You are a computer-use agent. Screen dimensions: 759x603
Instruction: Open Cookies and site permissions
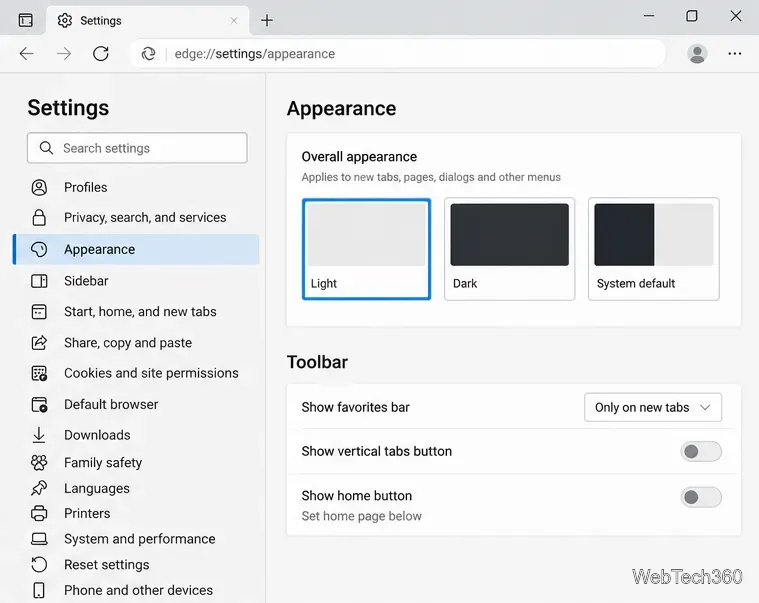[x=136, y=373]
